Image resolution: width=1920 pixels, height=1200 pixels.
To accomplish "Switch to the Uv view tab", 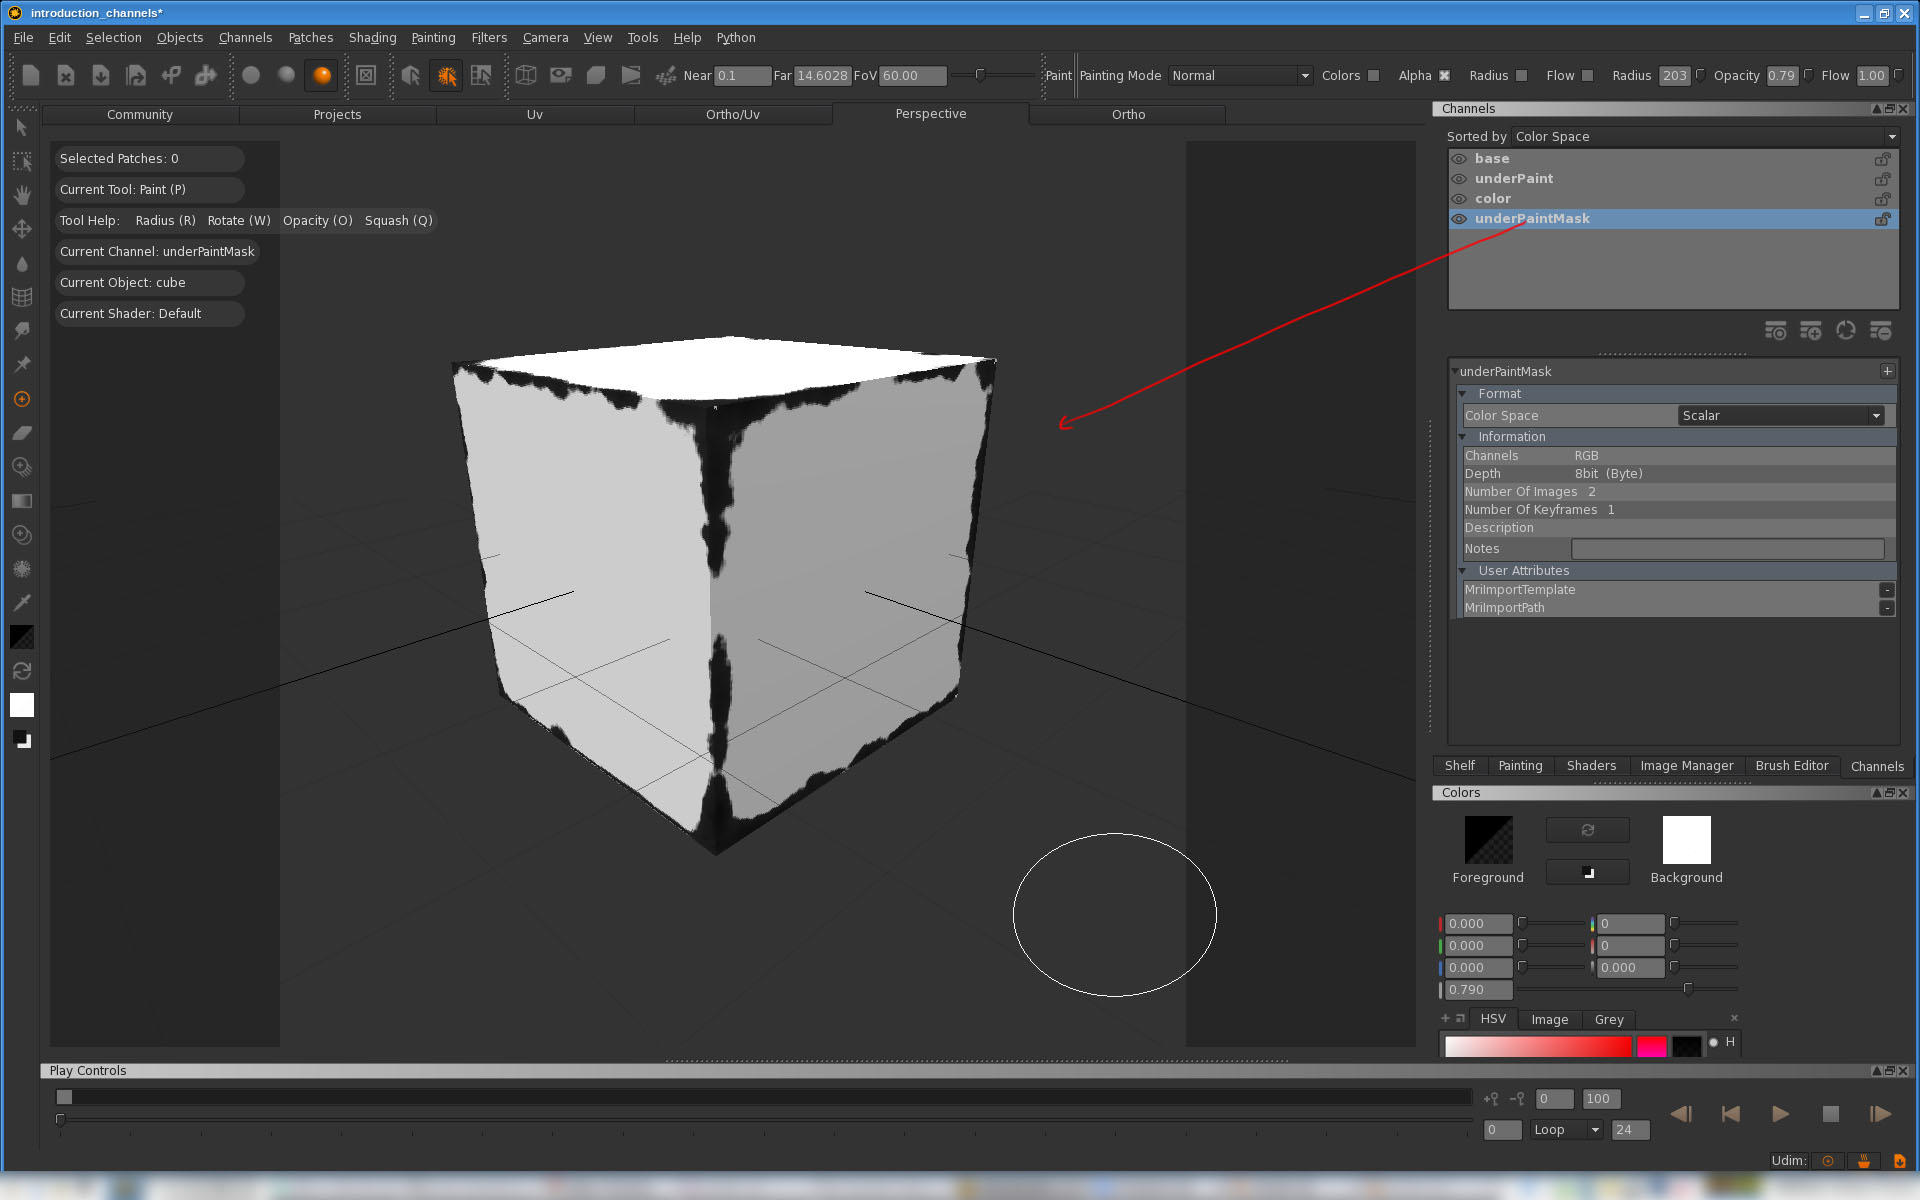I will (x=535, y=115).
